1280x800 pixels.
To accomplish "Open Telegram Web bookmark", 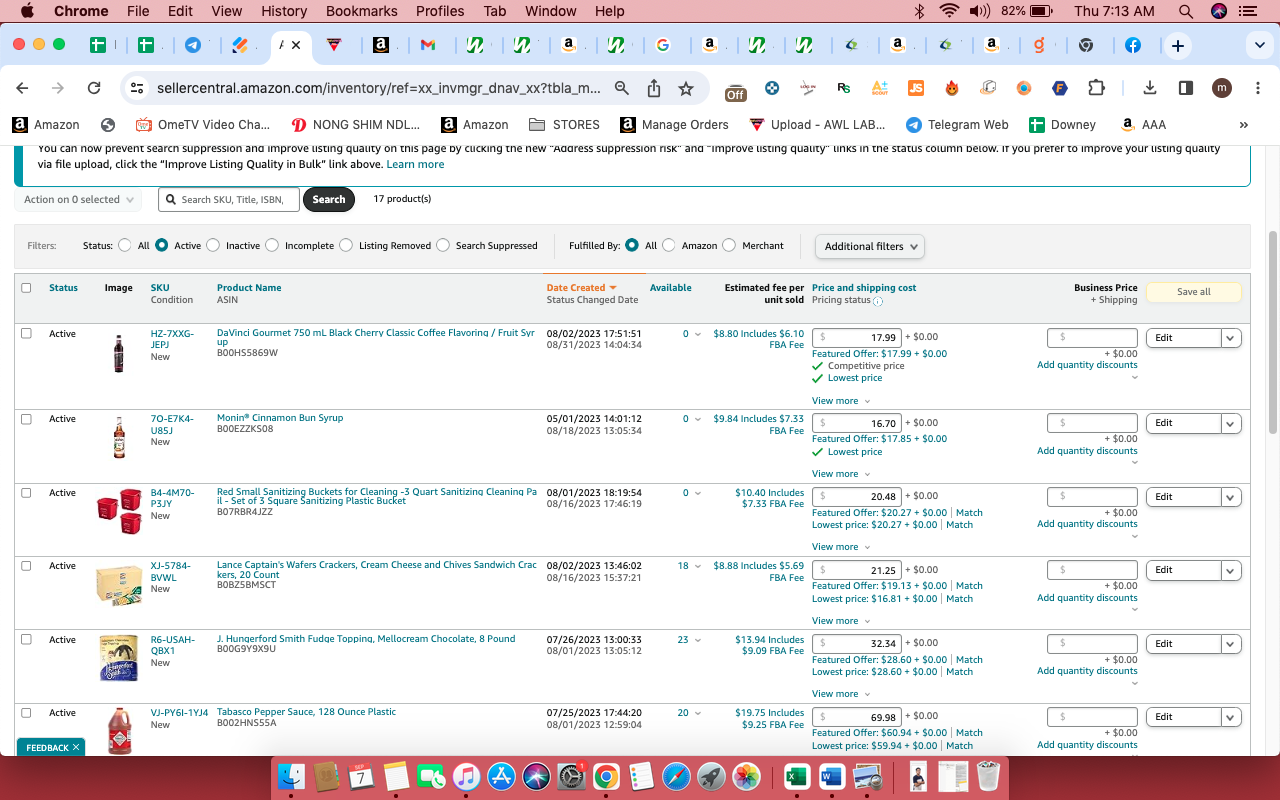I will (x=957, y=125).
